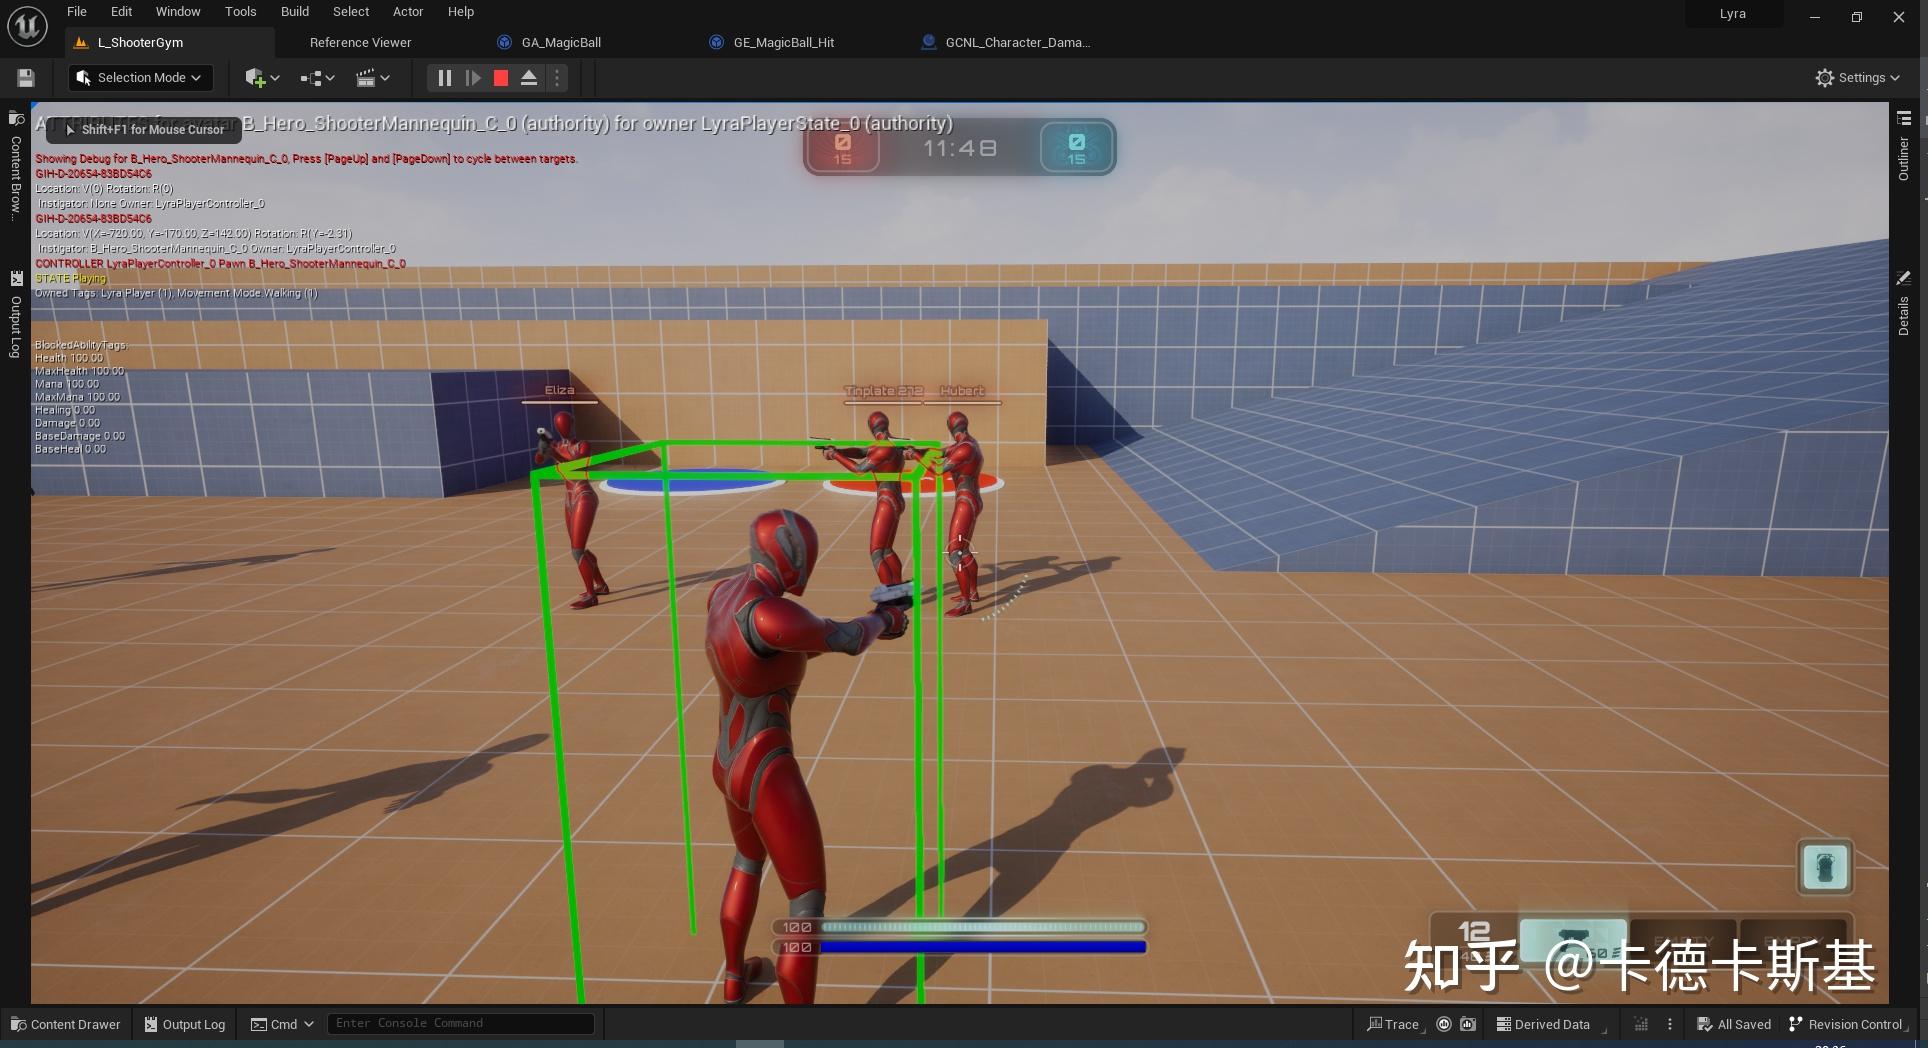
Task: Open the Revision Control menu
Action: pos(1846,1024)
